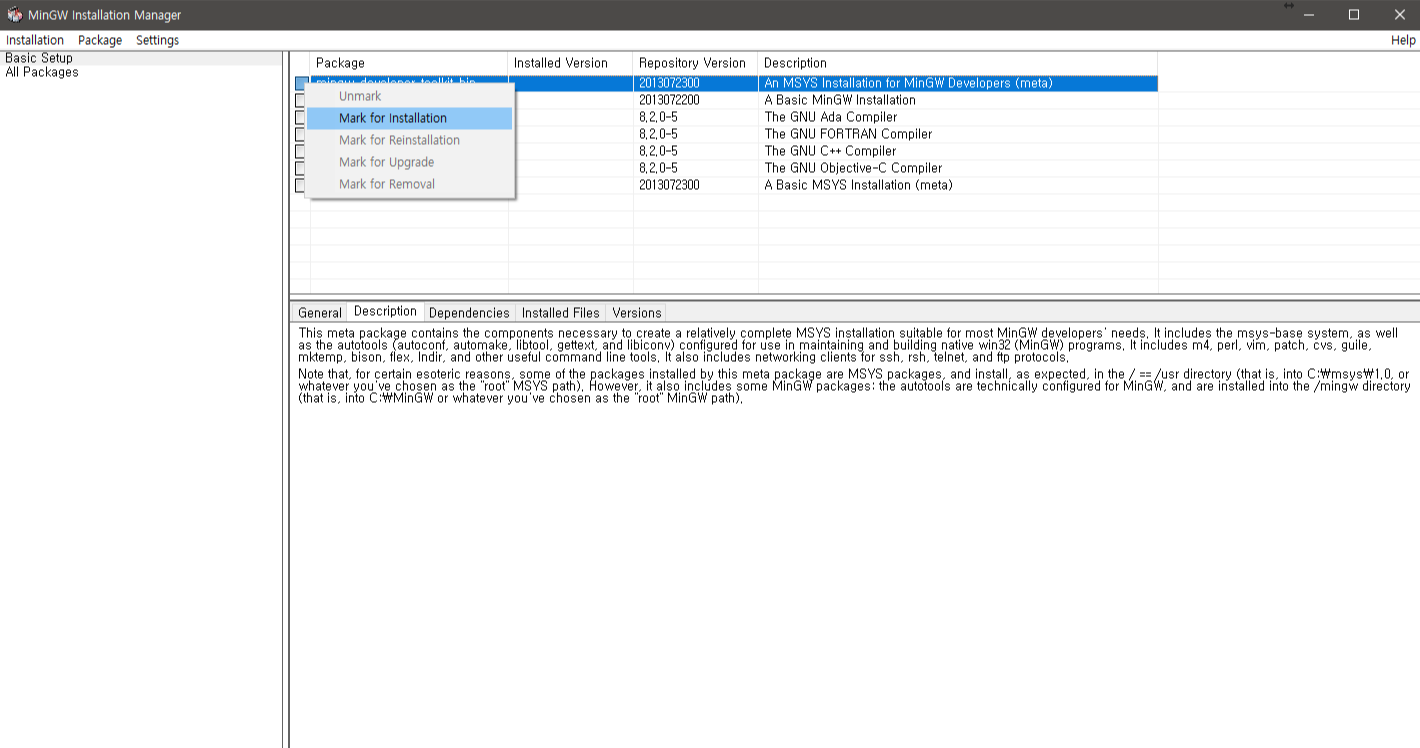
Task: Toggle checkbox of Basic MSYS Installation row
Action: (300, 185)
